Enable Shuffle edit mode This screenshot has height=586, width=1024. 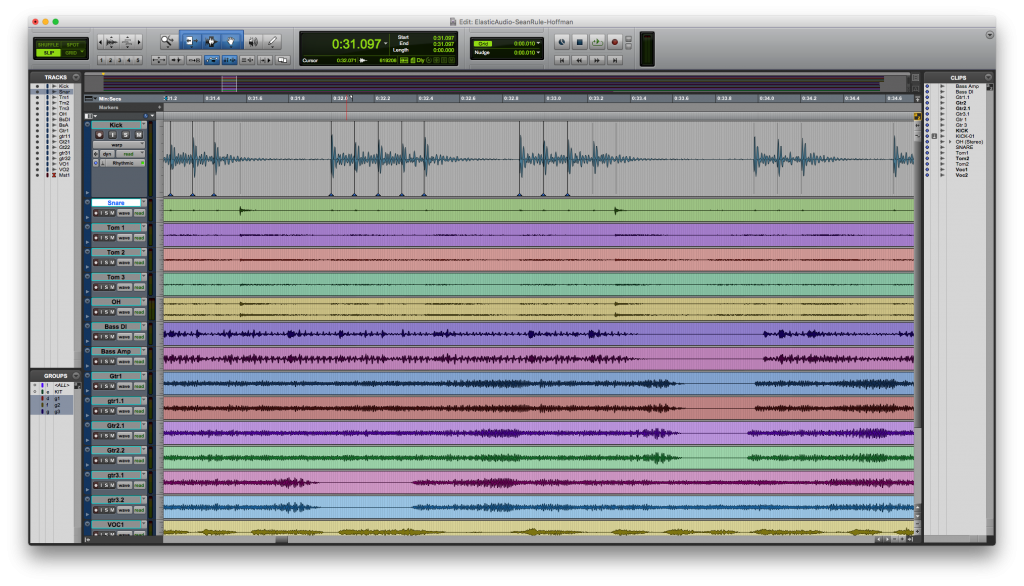pos(48,44)
